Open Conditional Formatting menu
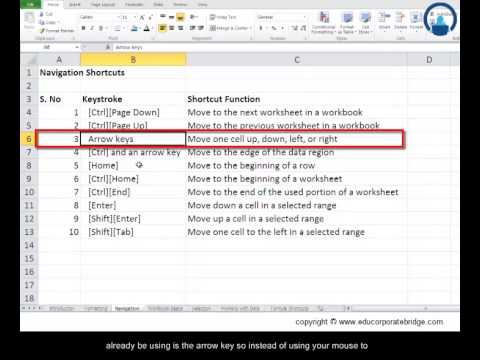Viewport: 480px width, 360px height. pos(323,23)
